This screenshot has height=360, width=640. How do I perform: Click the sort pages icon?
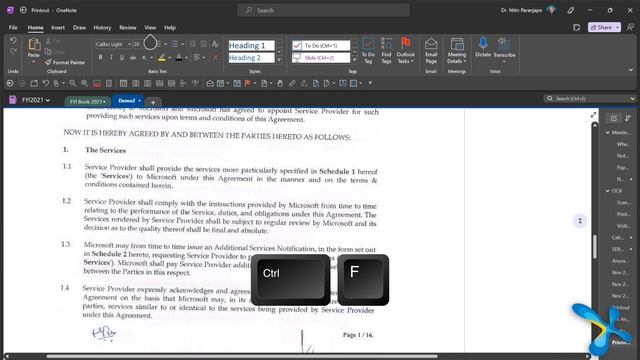click(628, 118)
